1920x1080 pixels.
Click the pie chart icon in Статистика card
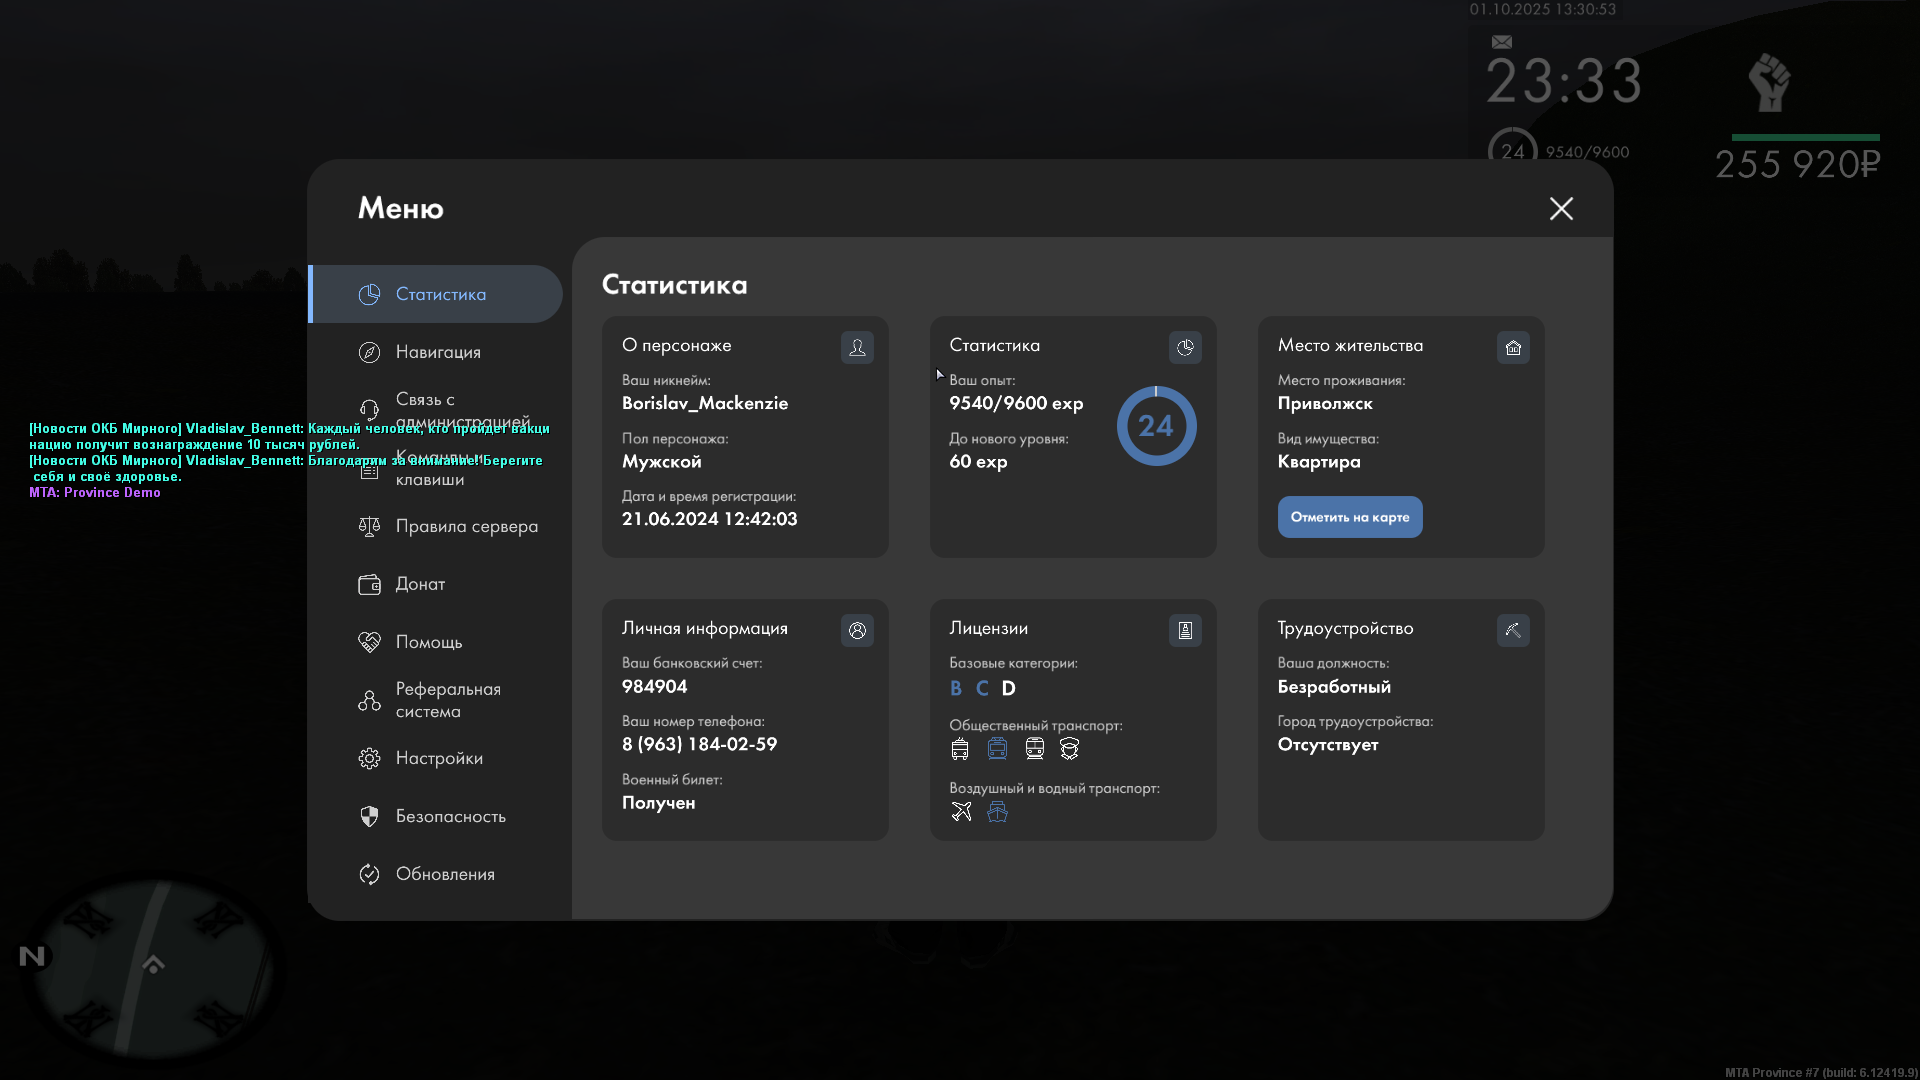tap(1185, 347)
